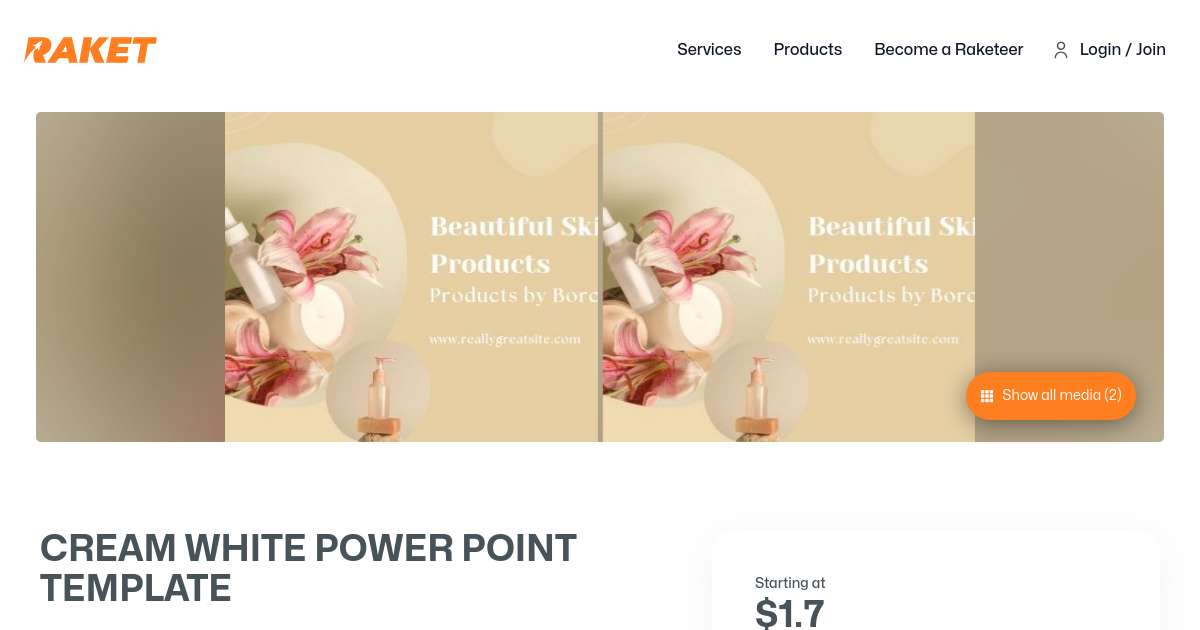Open the Raket home page via the orange logo

90,50
